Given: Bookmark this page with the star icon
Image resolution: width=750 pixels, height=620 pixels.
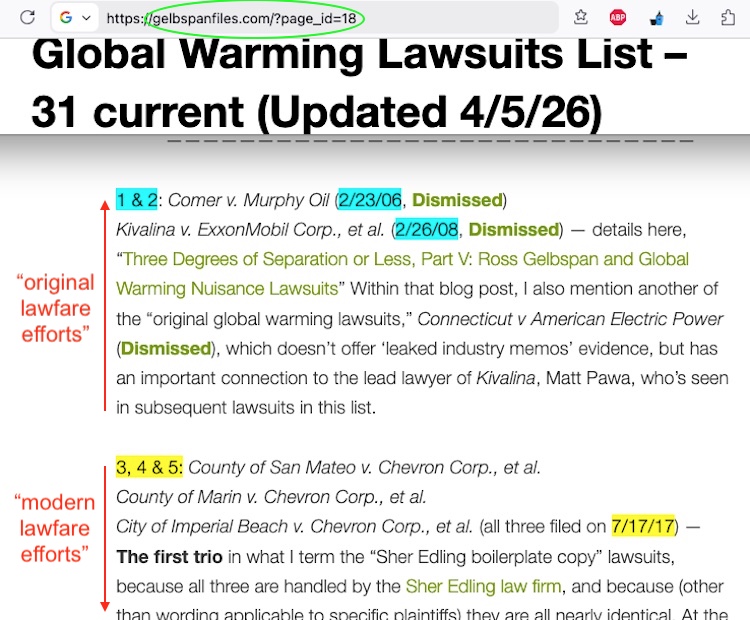Looking at the screenshot, I should coord(581,17).
